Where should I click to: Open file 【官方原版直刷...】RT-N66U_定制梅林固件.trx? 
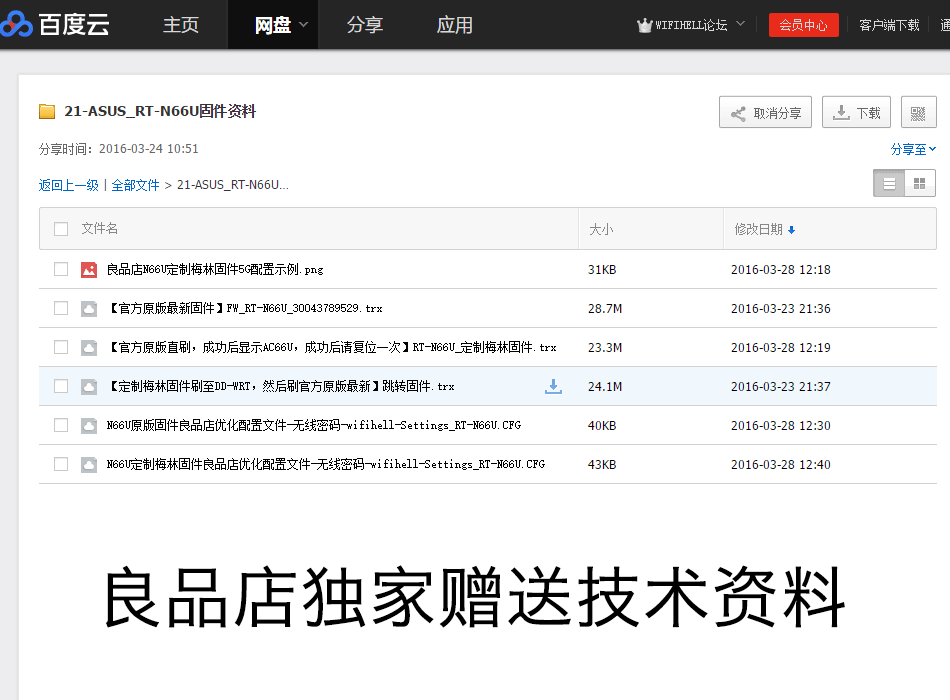coord(331,348)
